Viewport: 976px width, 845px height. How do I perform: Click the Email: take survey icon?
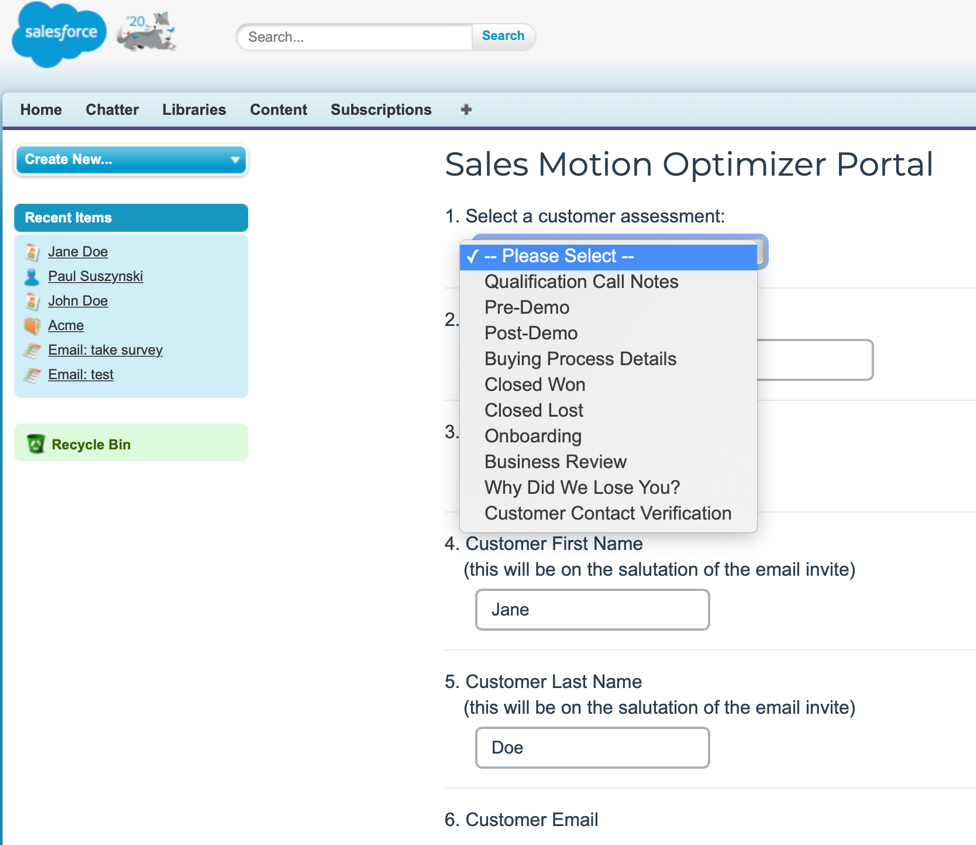32,350
